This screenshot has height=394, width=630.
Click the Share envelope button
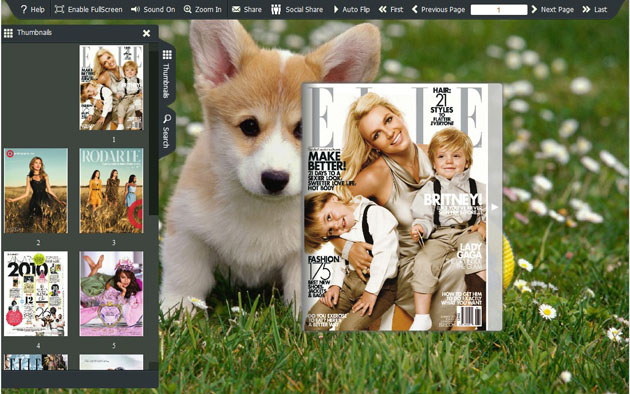(x=247, y=9)
